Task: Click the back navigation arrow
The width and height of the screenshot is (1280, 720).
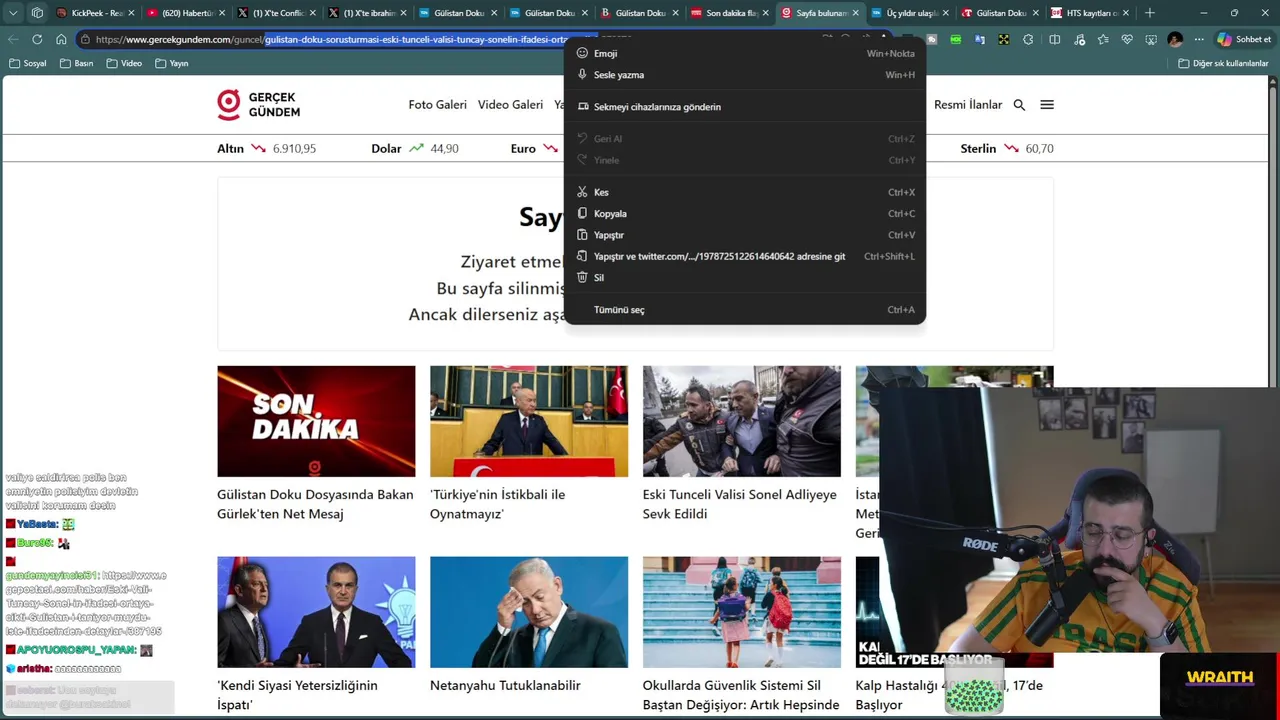Action: click(13, 39)
